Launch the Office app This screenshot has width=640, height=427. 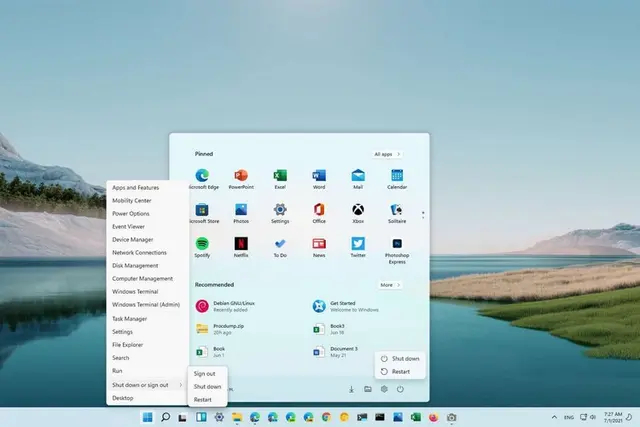point(319,213)
